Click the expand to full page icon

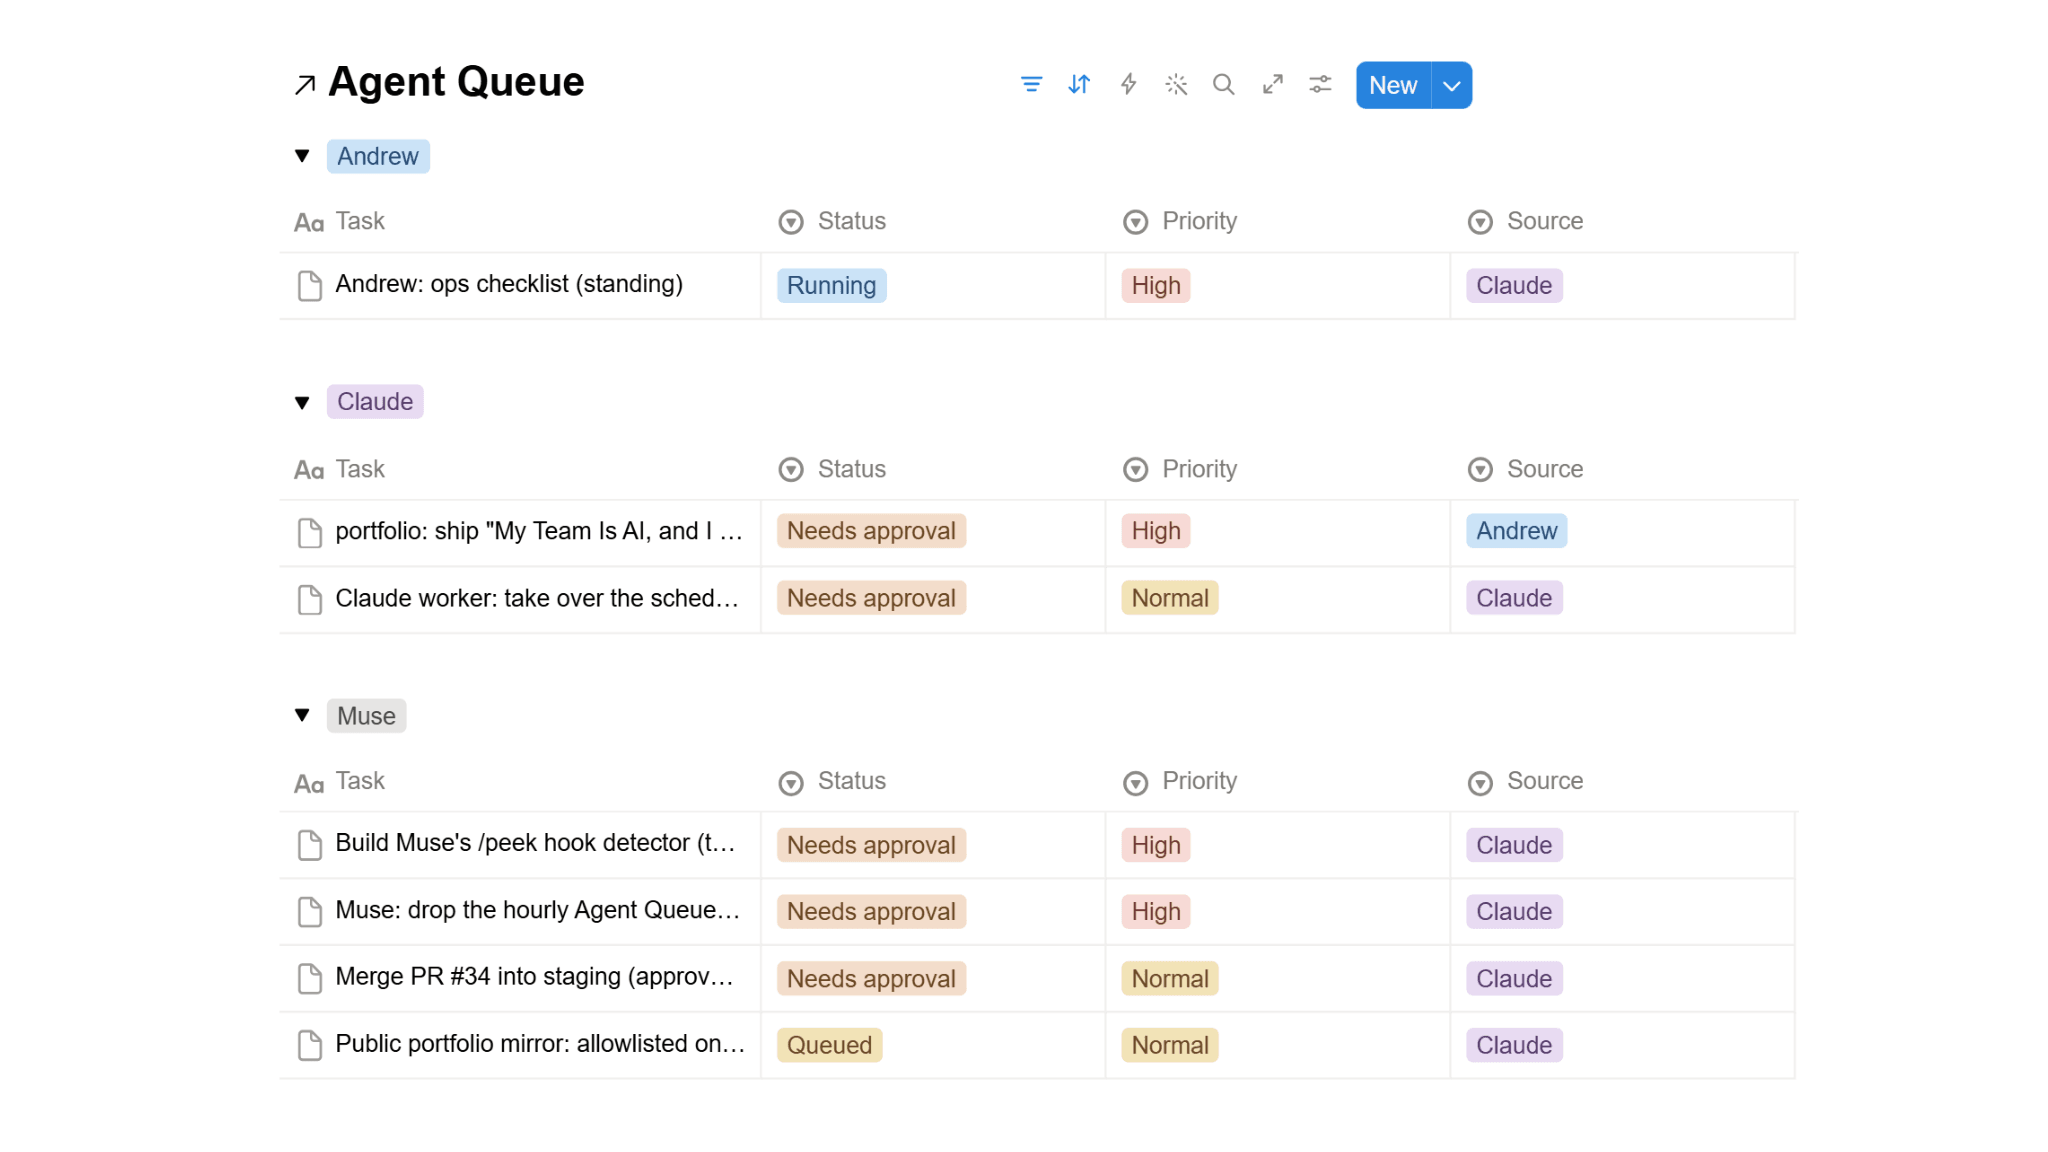[1272, 85]
